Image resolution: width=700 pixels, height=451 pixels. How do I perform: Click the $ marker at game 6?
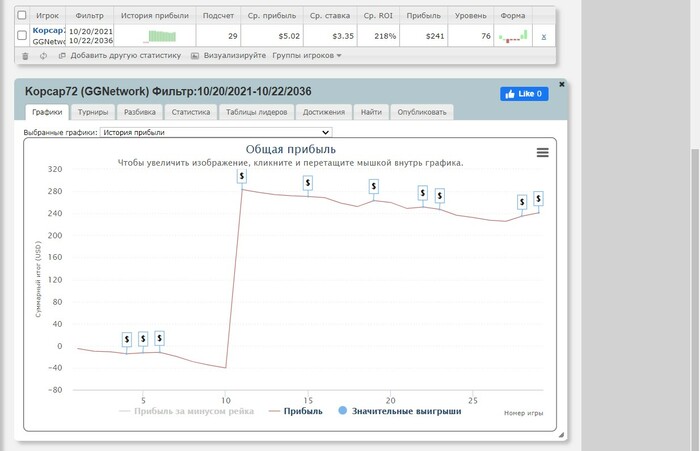[x=159, y=338]
